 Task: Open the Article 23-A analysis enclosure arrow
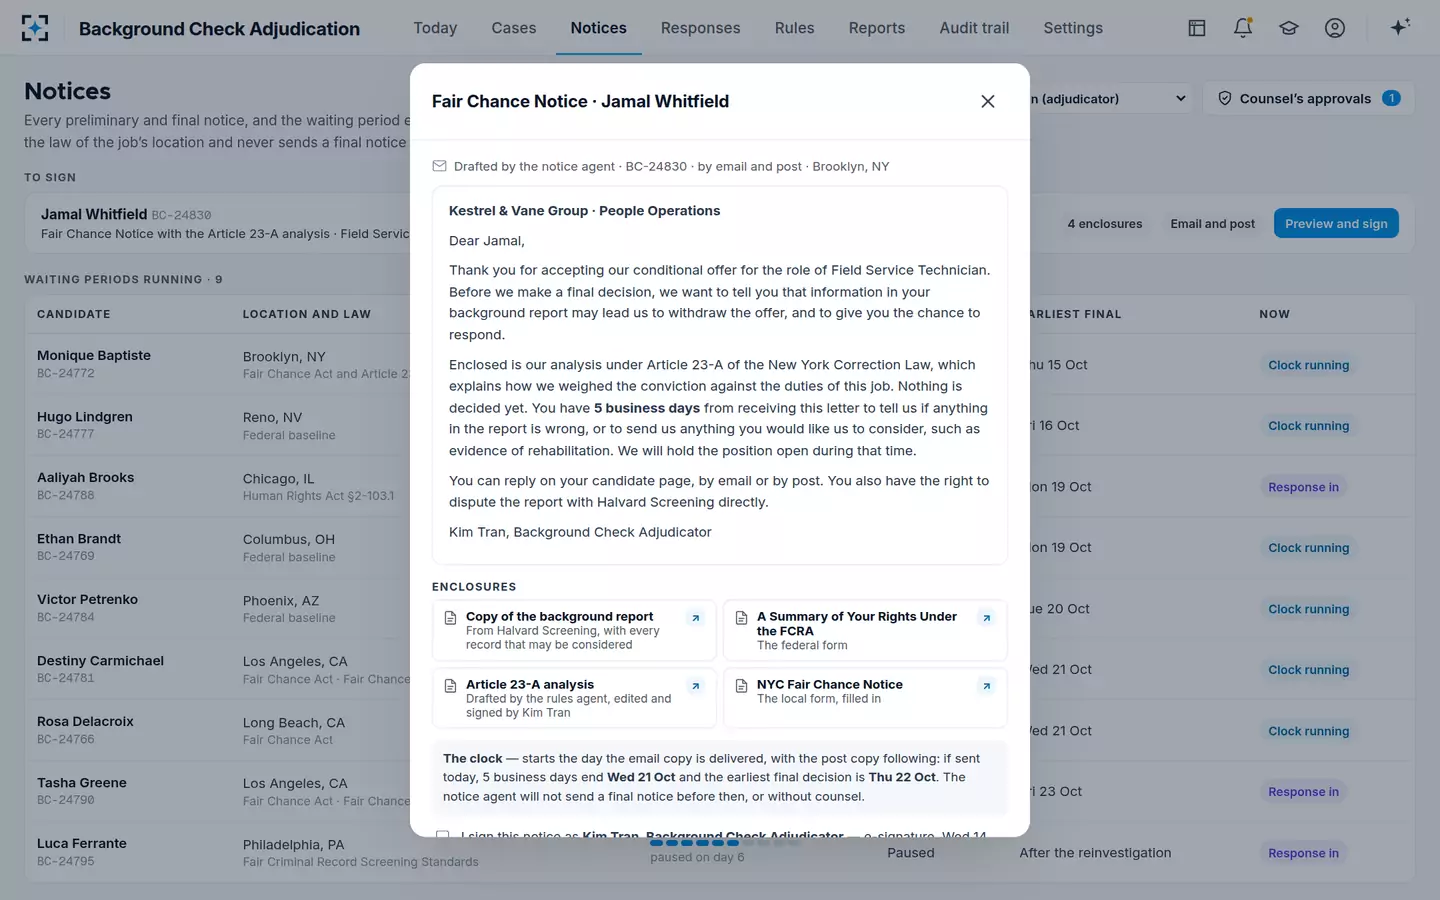(x=696, y=686)
